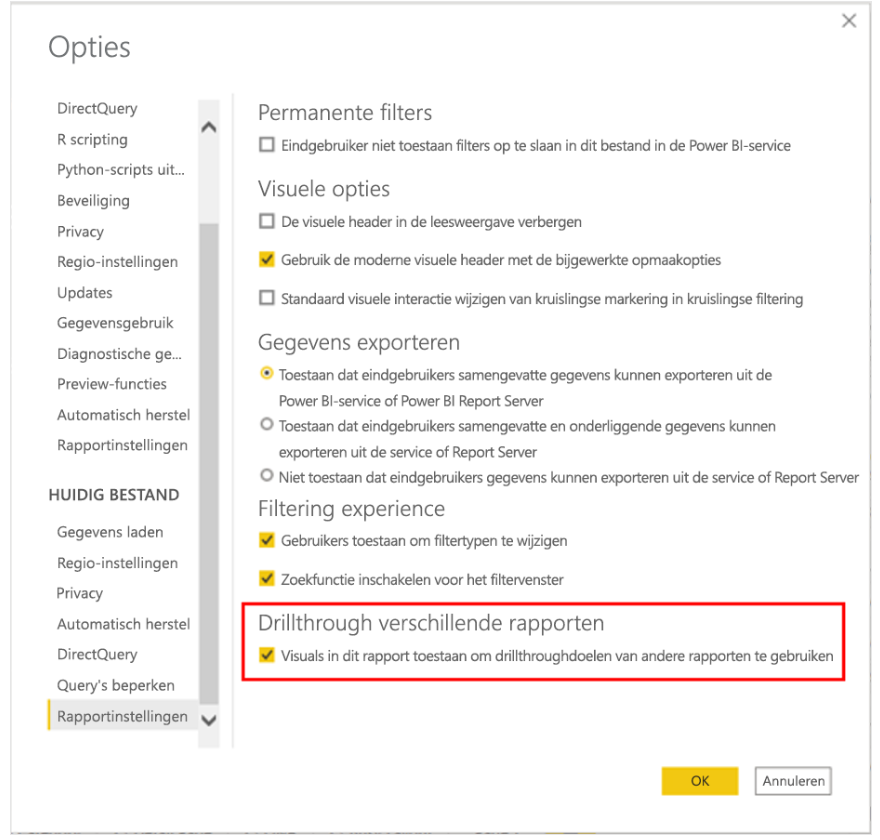The image size is (880, 840).
Task: Uncheck Zoekfunctie inschakelen voor het filtervenster
Action: click(x=267, y=579)
